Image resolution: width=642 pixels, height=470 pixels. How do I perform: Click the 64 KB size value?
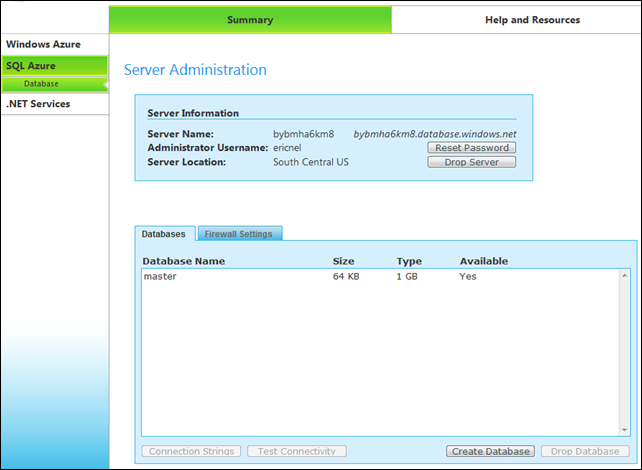(346, 276)
